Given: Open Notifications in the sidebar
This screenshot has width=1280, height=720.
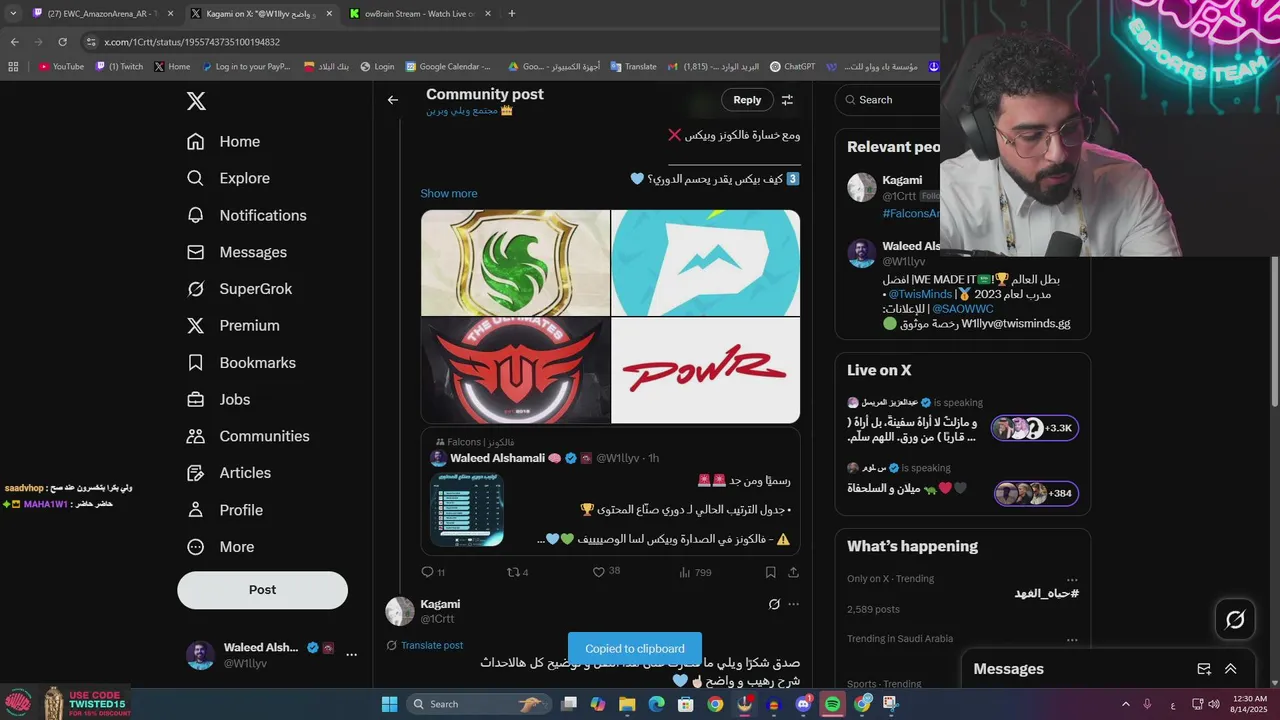Looking at the screenshot, I should tap(246, 215).
